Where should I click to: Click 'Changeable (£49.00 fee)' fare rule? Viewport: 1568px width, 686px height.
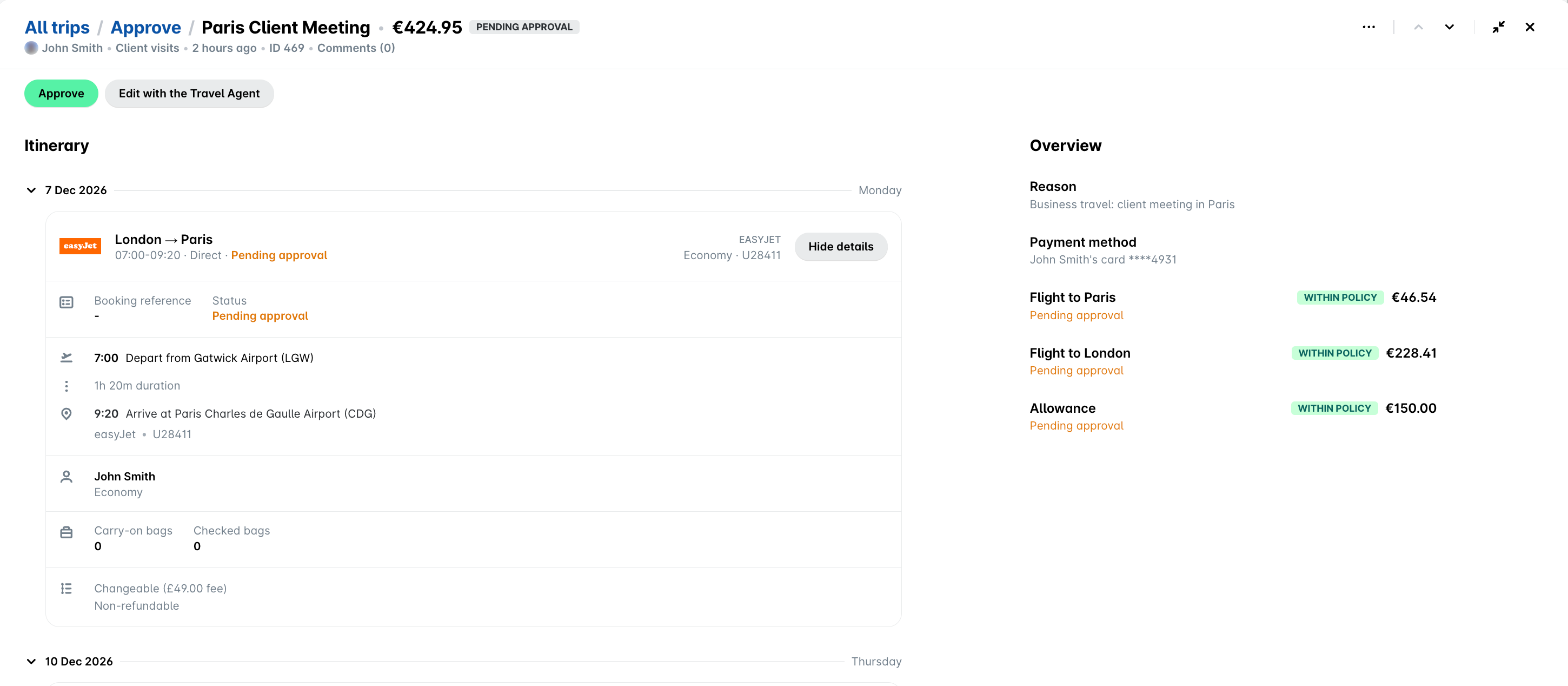160,589
